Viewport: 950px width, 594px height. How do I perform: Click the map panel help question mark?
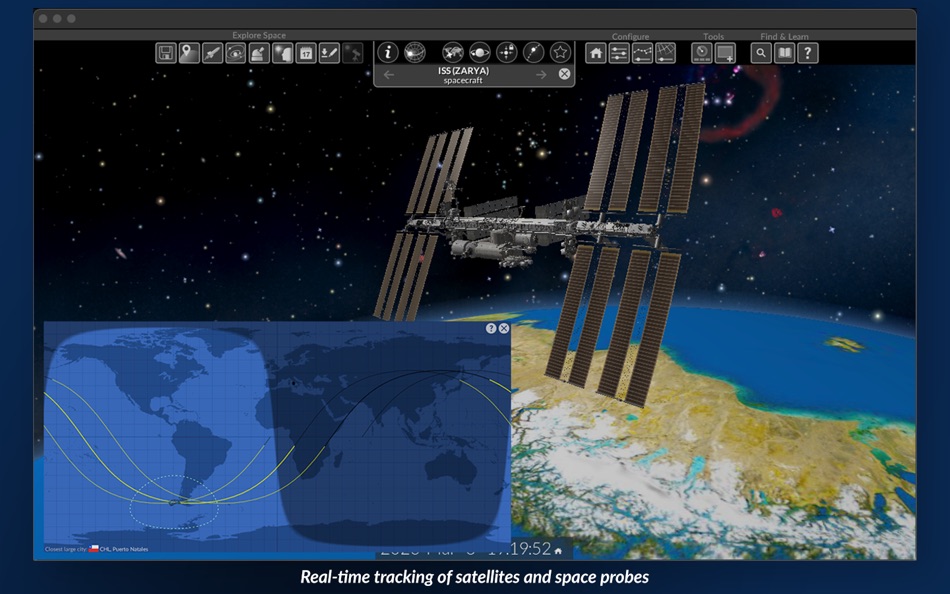pyautogui.click(x=491, y=329)
